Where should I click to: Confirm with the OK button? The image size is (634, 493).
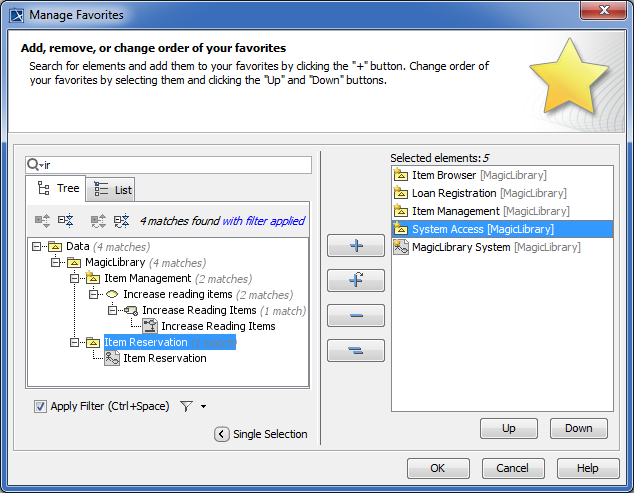pyautogui.click(x=438, y=468)
